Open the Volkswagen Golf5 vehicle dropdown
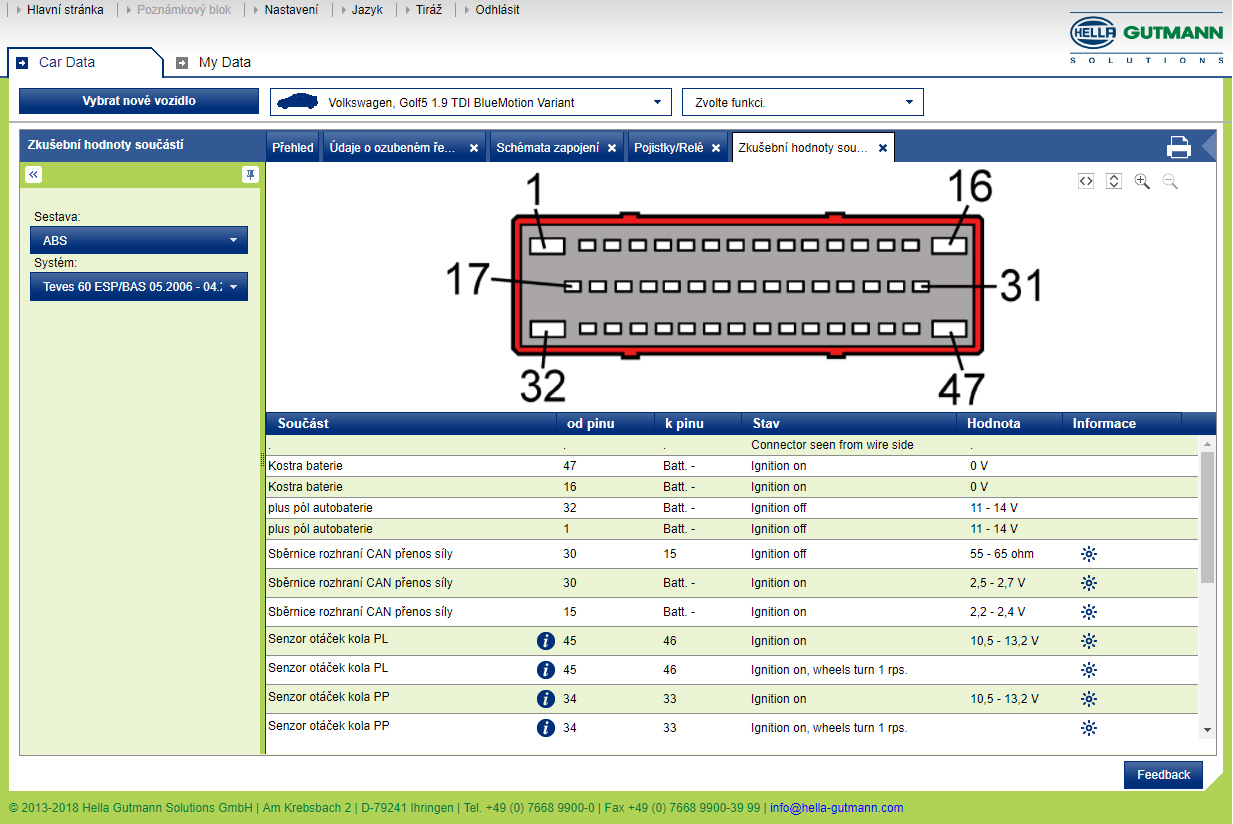The height and width of the screenshot is (824, 1233). (470, 102)
